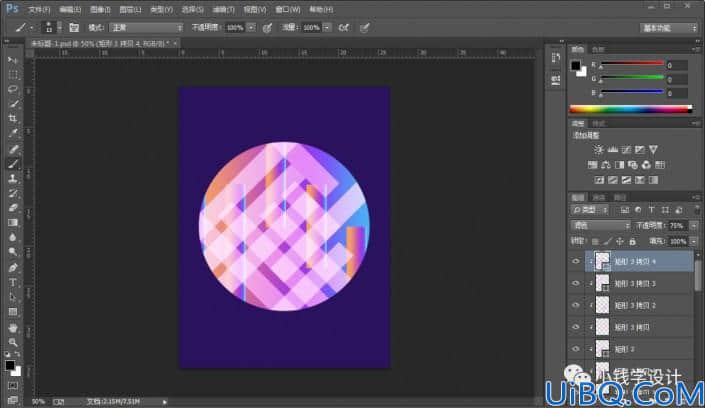Toggle pressure control for size

[x=365, y=28]
